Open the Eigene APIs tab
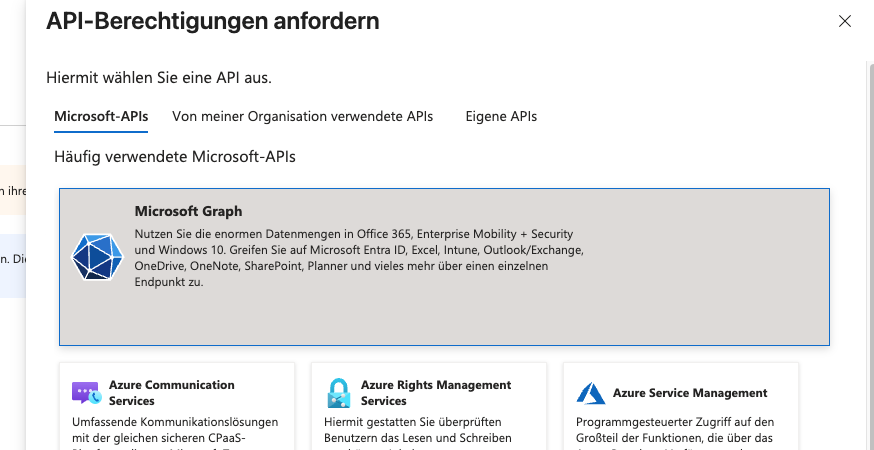 [x=501, y=116]
